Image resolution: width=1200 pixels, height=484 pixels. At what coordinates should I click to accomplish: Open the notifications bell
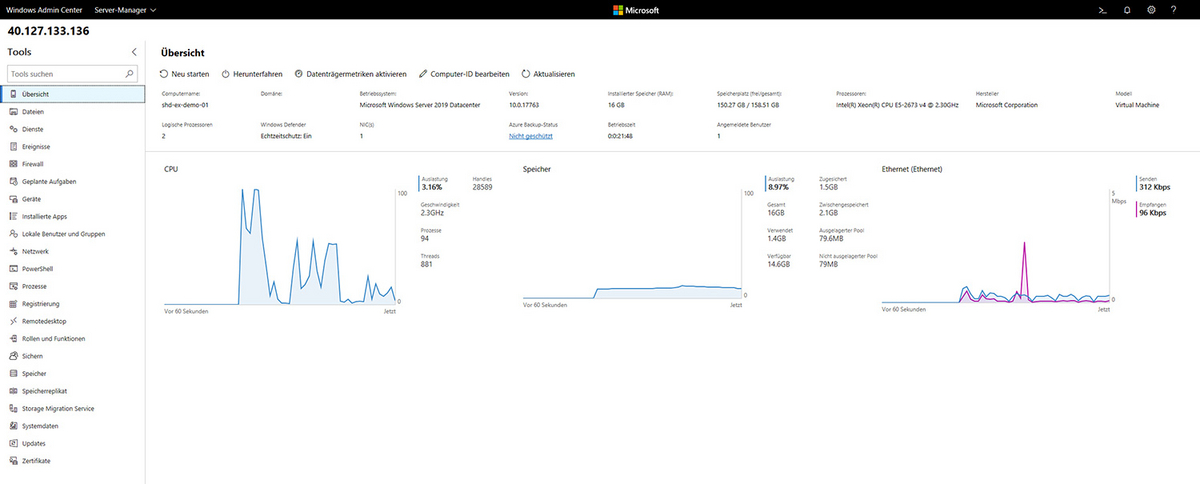pyautogui.click(x=1127, y=9)
